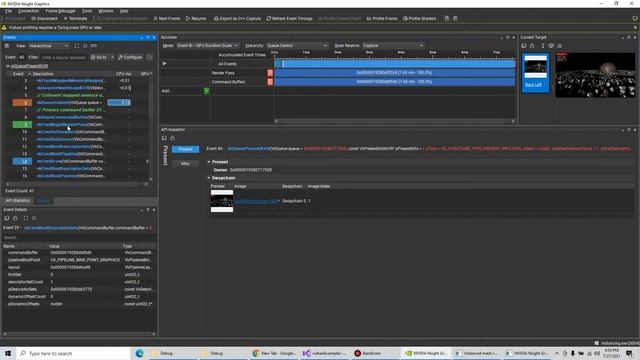The width and height of the screenshot is (640, 360).
Task: Click the swapchain preview thumbnail
Action: (222, 201)
